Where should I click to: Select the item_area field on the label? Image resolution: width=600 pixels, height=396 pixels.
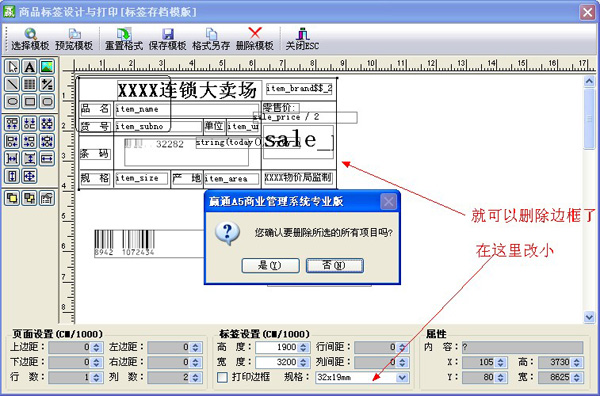pos(232,179)
